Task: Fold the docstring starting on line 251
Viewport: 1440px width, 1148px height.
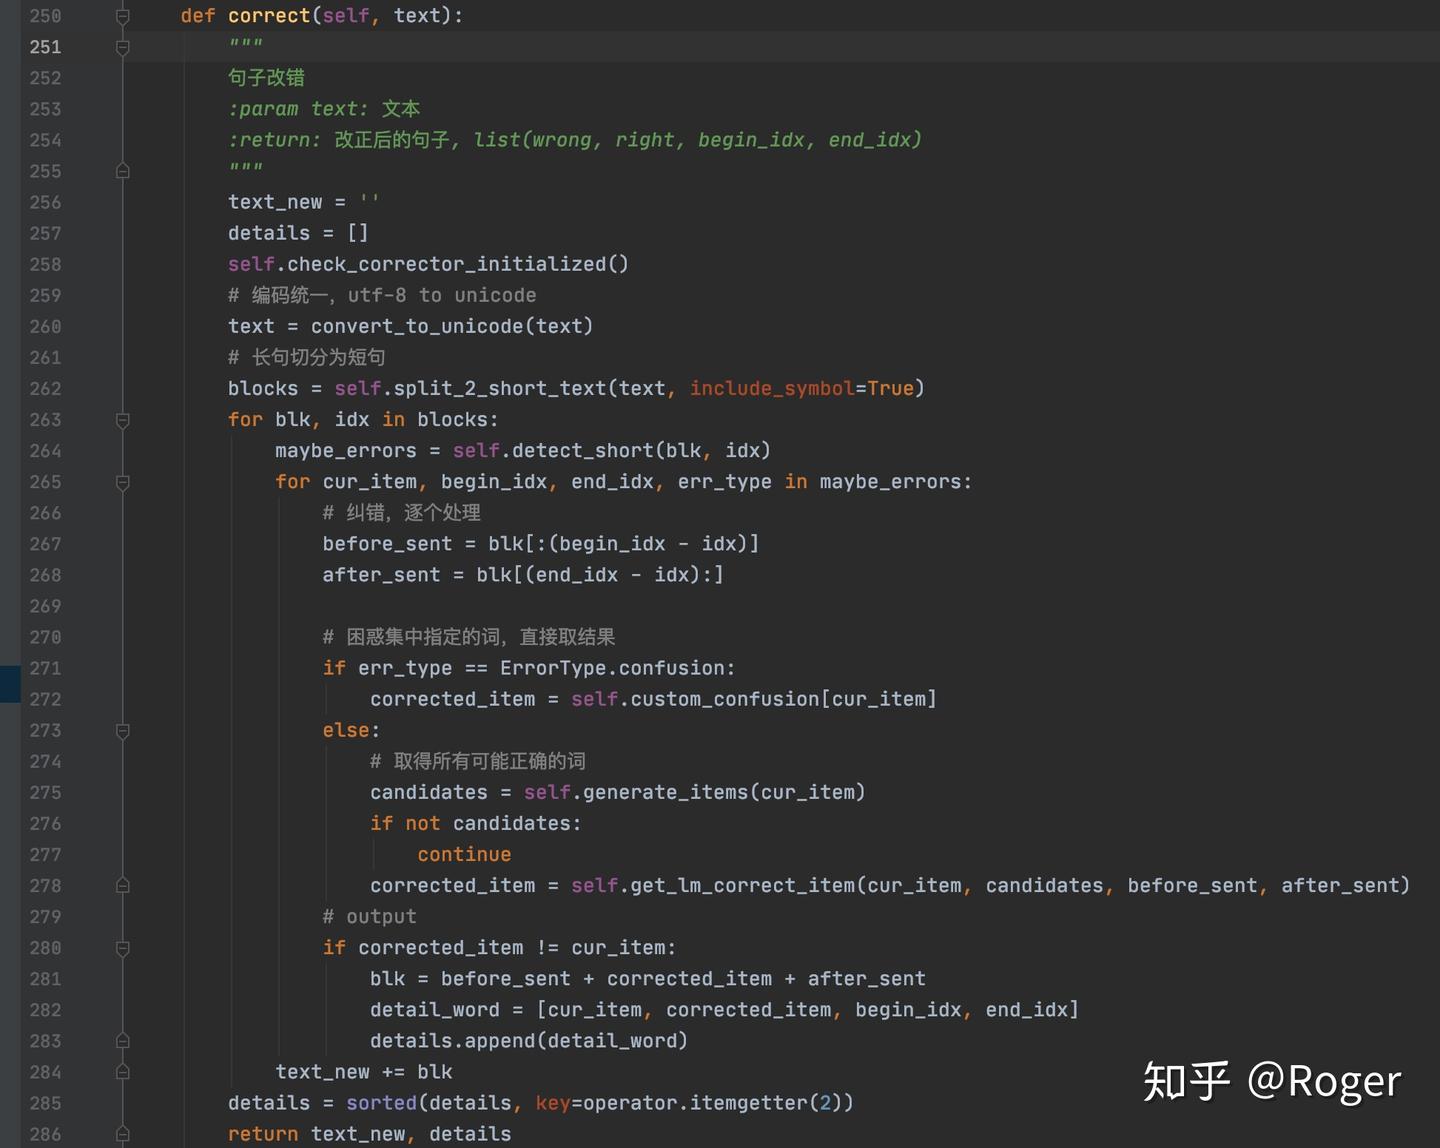Action: pyautogui.click(x=122, y=47)
